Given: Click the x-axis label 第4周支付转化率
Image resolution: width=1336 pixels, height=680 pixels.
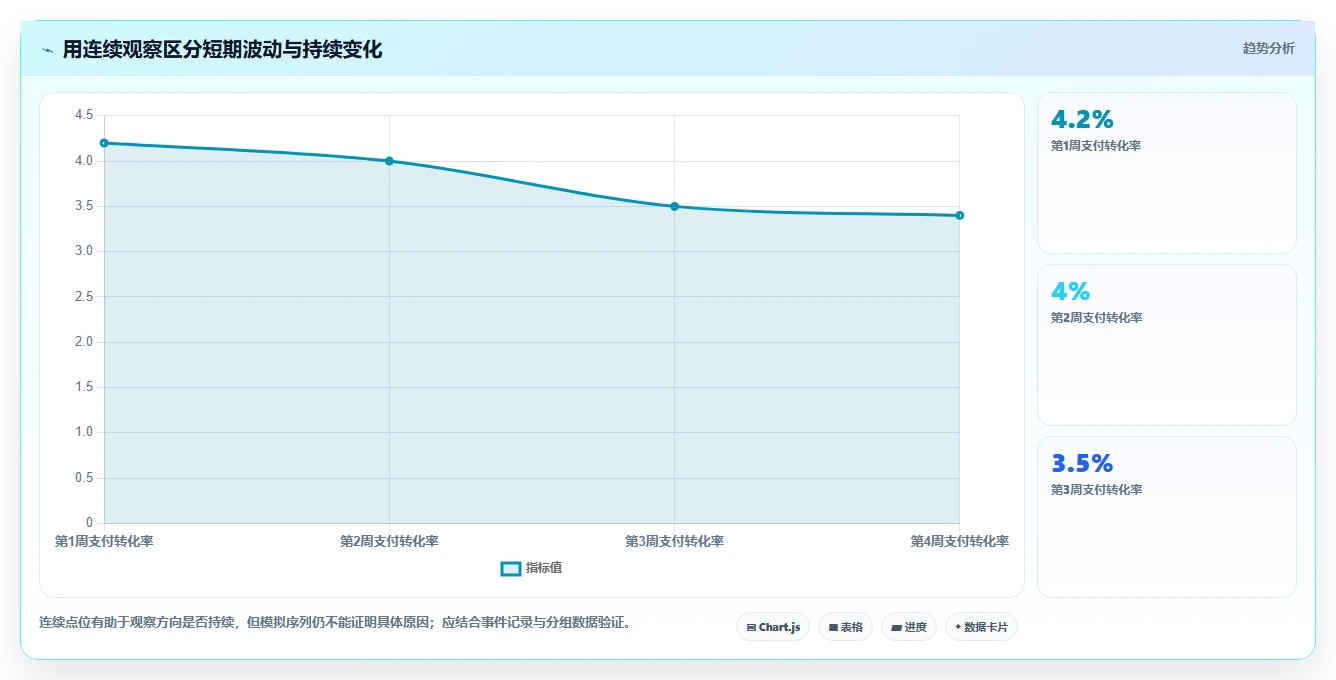Looking at the screenshot, I should coord(959,541).
